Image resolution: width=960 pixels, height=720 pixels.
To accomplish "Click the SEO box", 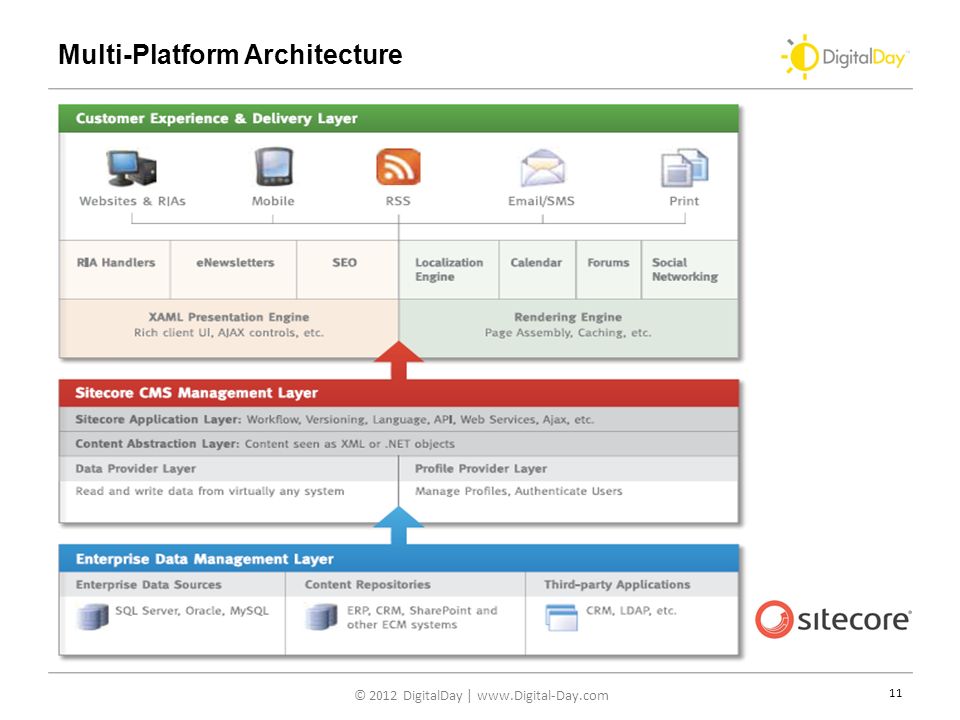I will point(348,269).
